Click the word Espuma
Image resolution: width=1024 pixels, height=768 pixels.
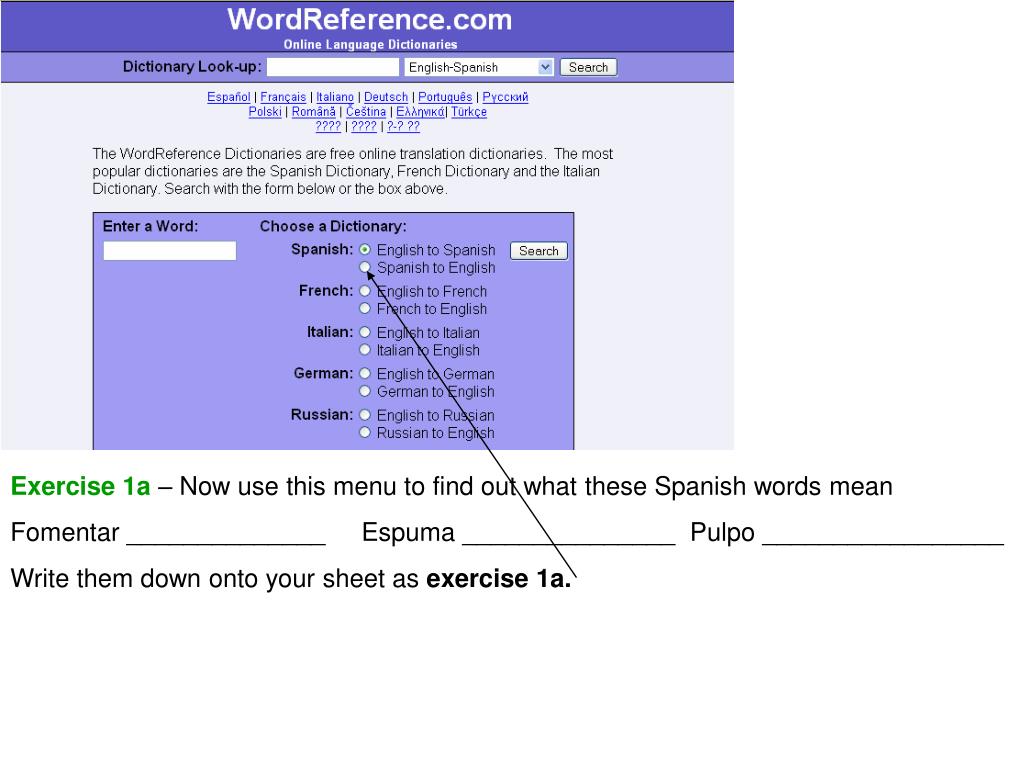point(408,532)
